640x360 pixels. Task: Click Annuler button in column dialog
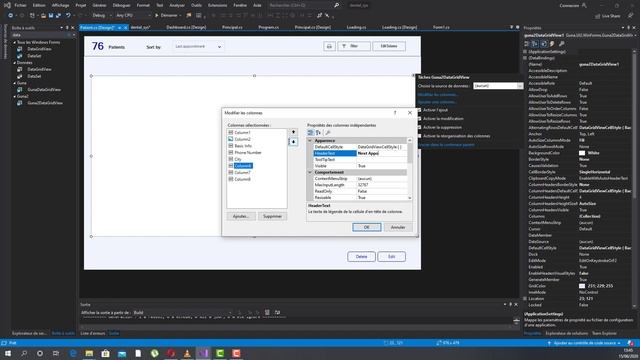(x=398, y=227)
